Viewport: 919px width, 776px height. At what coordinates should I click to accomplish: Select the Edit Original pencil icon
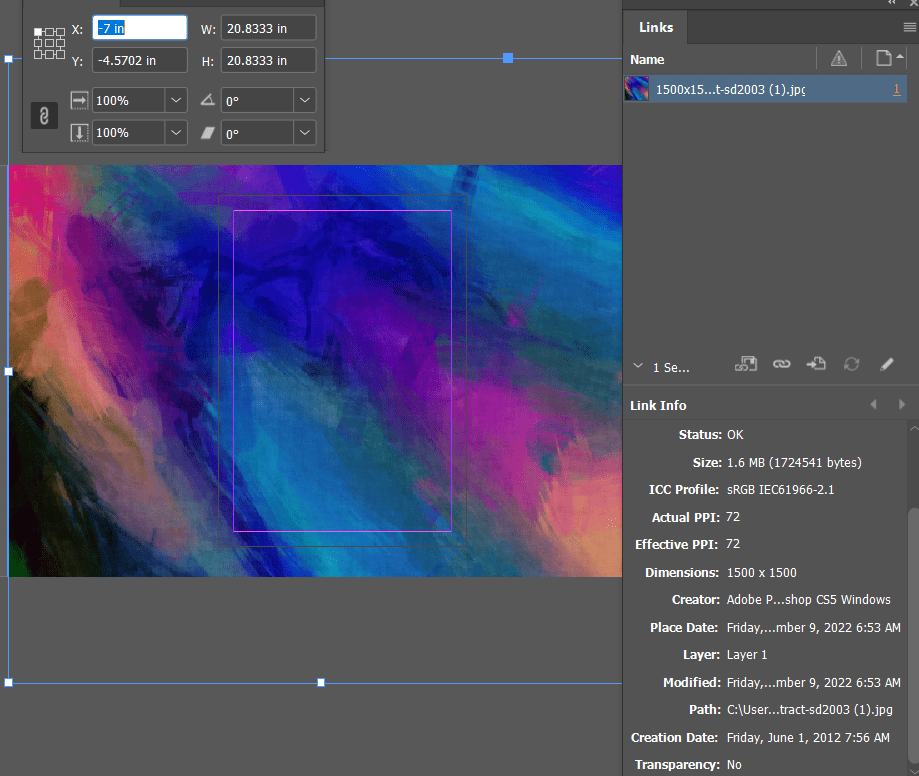pyautogui.click(x=886, y=364)
